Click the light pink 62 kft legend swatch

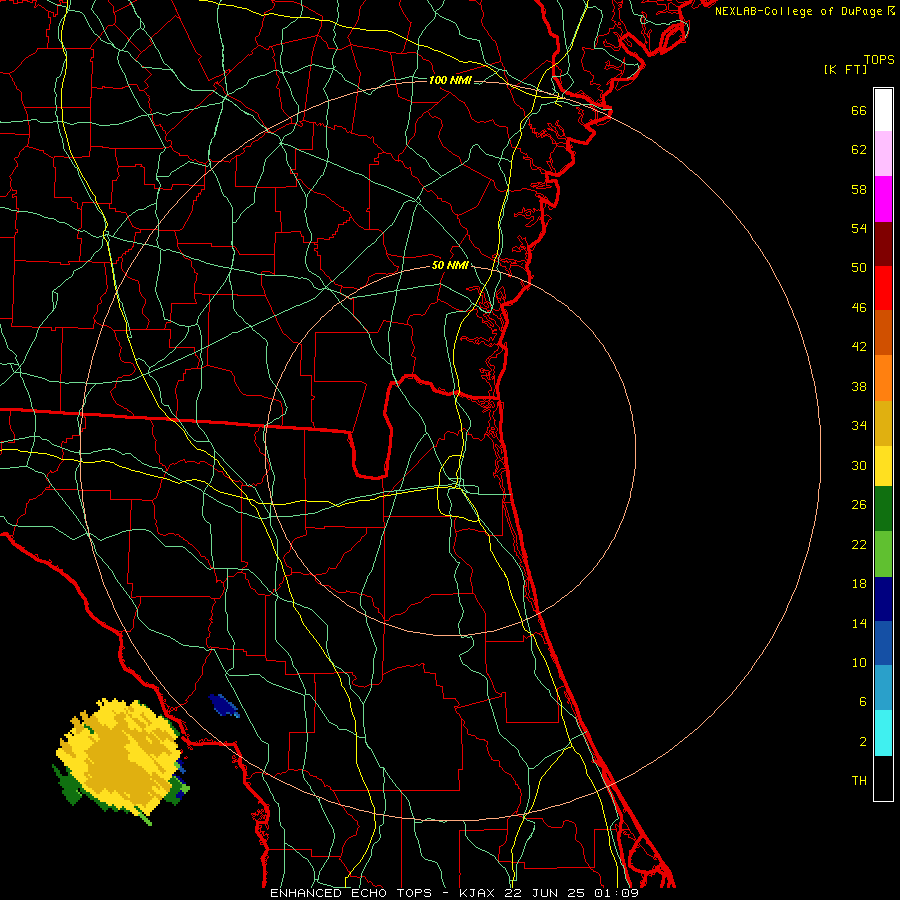[883, 154]
